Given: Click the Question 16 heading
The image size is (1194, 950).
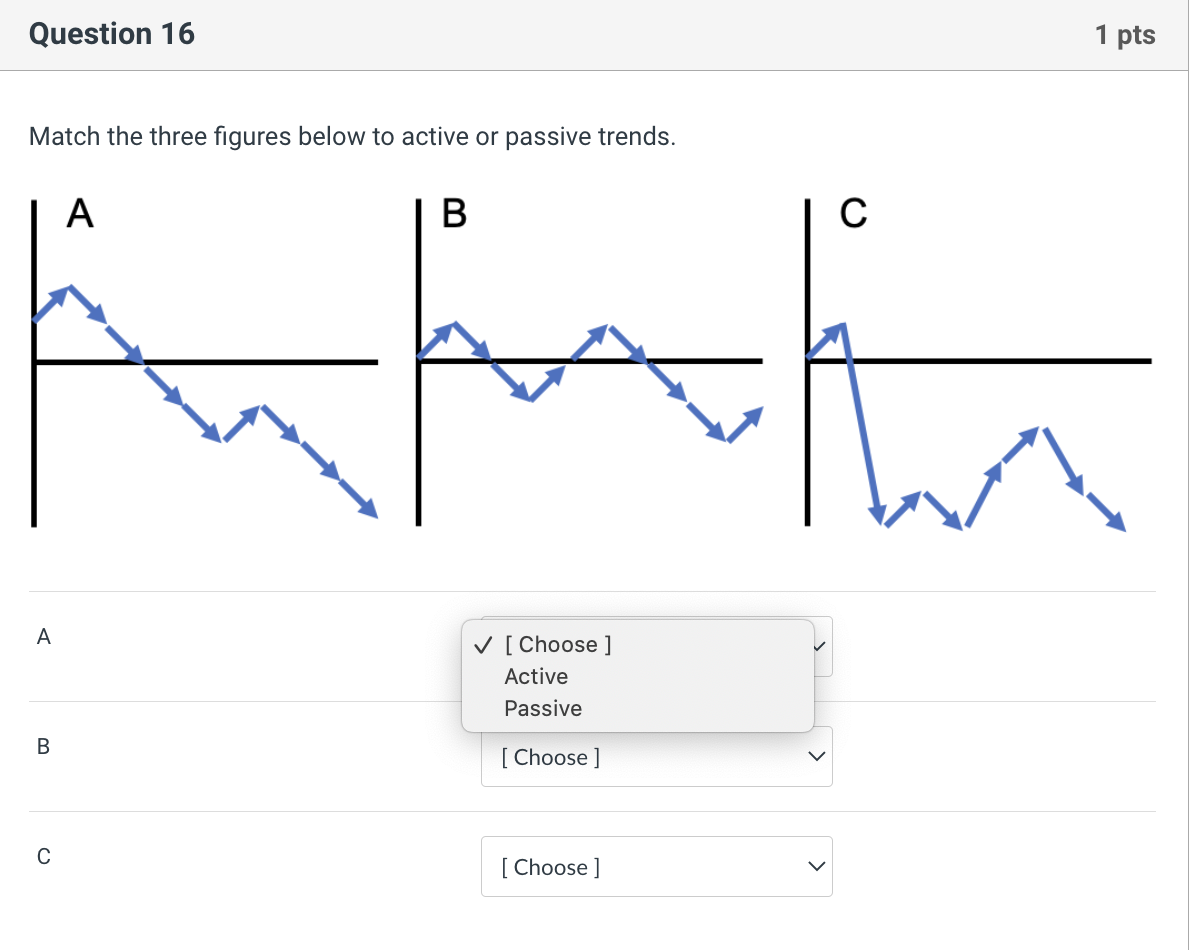Looking at the screenshot, I should 112,35.
